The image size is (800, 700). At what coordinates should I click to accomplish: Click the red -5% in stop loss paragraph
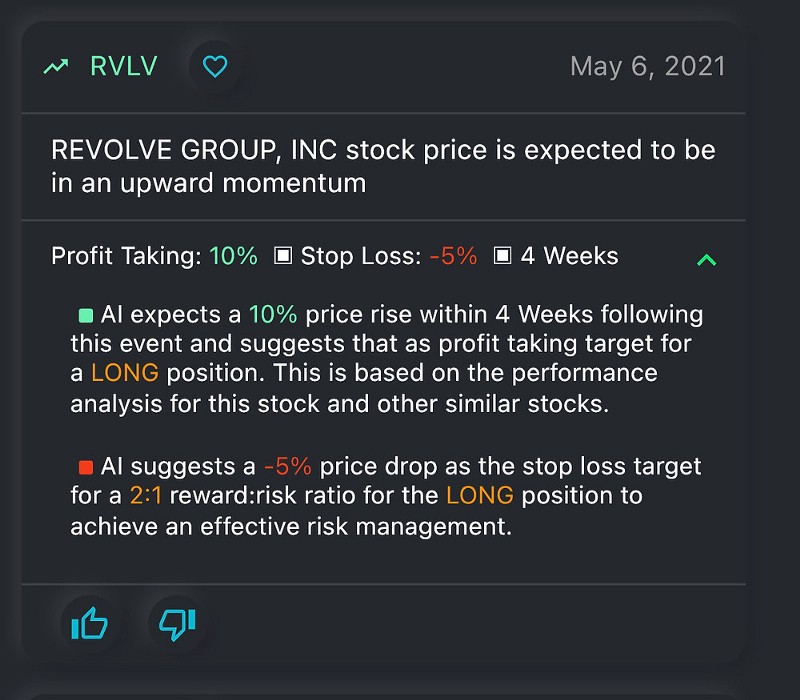tap(288, 466)
